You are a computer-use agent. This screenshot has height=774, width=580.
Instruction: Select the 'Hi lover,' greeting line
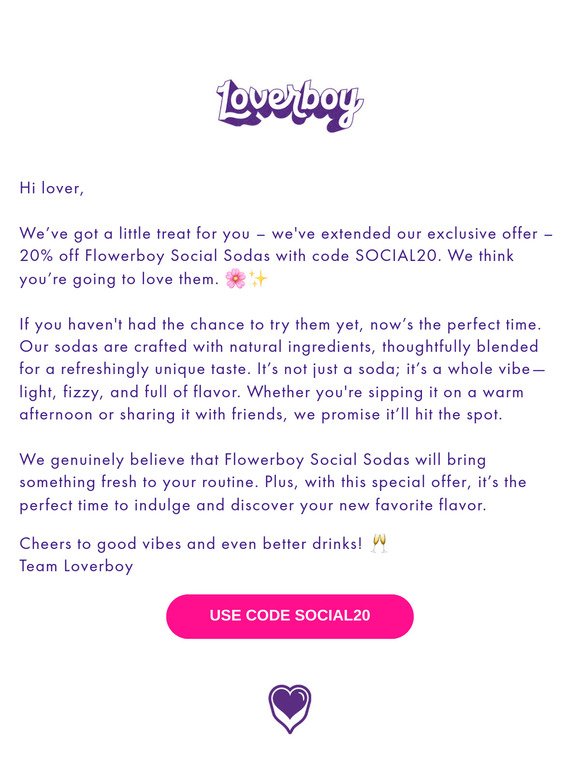coord(52,188)
